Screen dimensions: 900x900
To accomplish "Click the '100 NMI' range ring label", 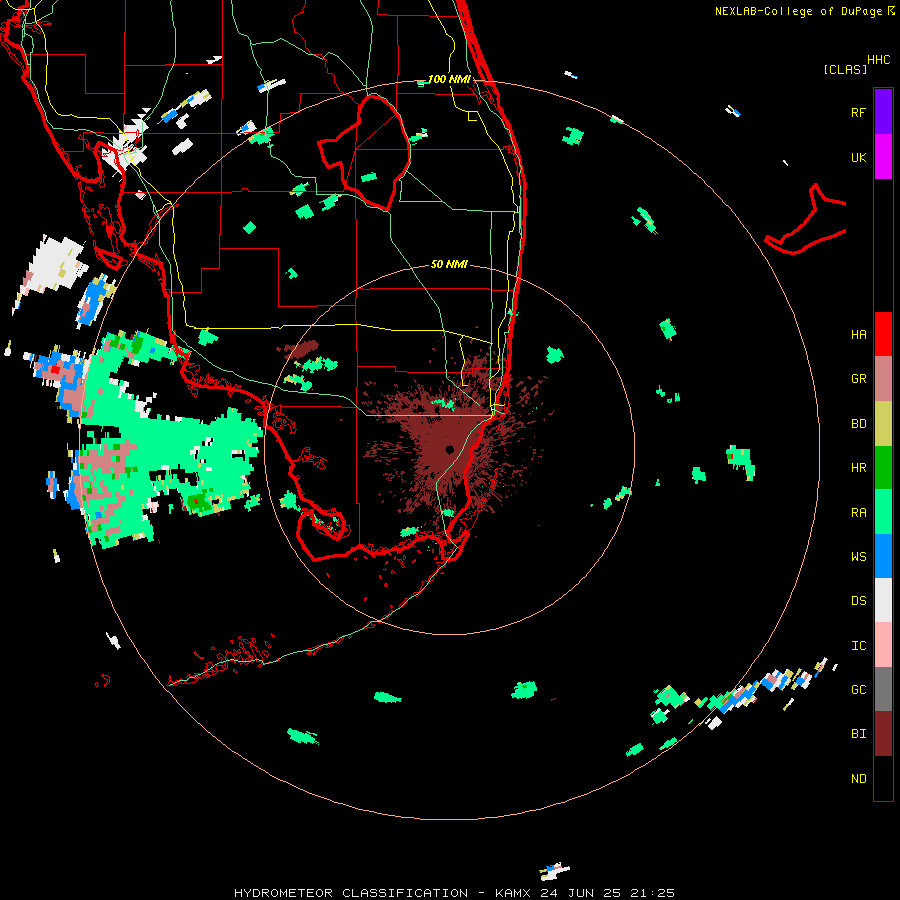I will pos(449,79).
